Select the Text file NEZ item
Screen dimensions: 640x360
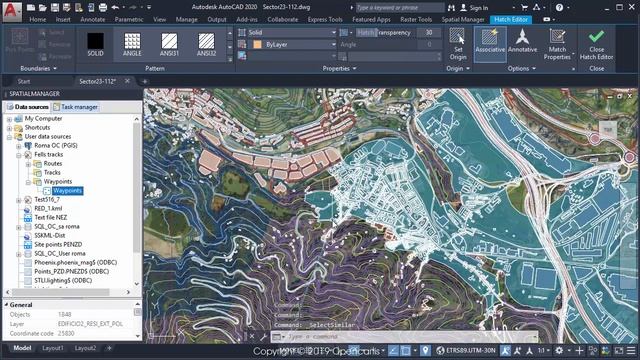[x=50, y=217]
